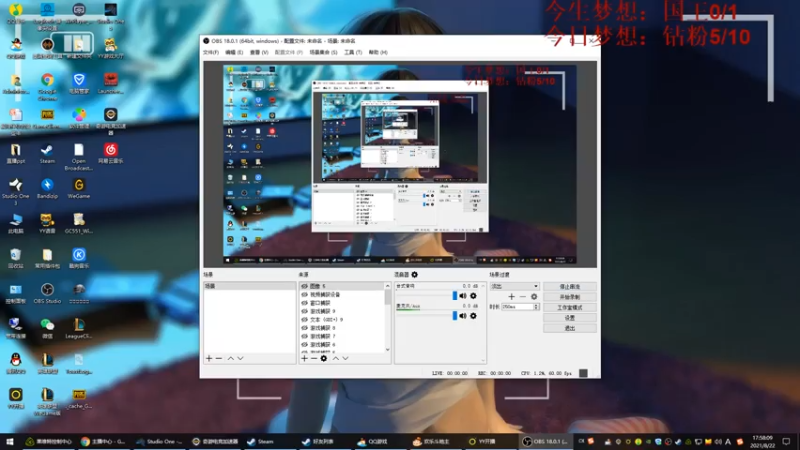Mute the 麦克风/Aux speaker icon
The width and height of the screenshot is (800, 450).
point(463,316)
